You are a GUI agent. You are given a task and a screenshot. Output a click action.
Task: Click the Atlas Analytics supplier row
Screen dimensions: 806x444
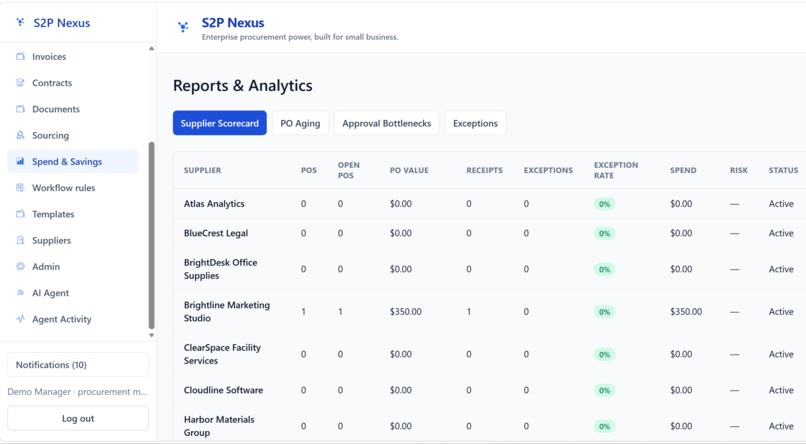[x=489, y=204]
